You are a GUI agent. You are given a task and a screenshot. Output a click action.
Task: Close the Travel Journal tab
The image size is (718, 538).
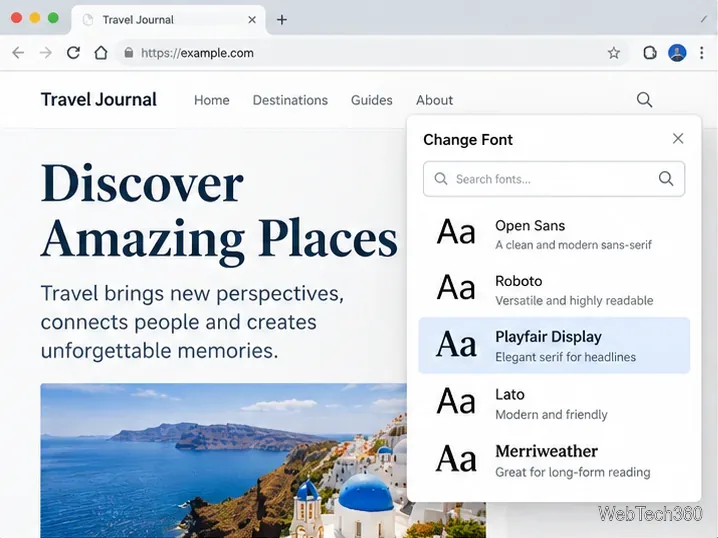tap(252, 20)
